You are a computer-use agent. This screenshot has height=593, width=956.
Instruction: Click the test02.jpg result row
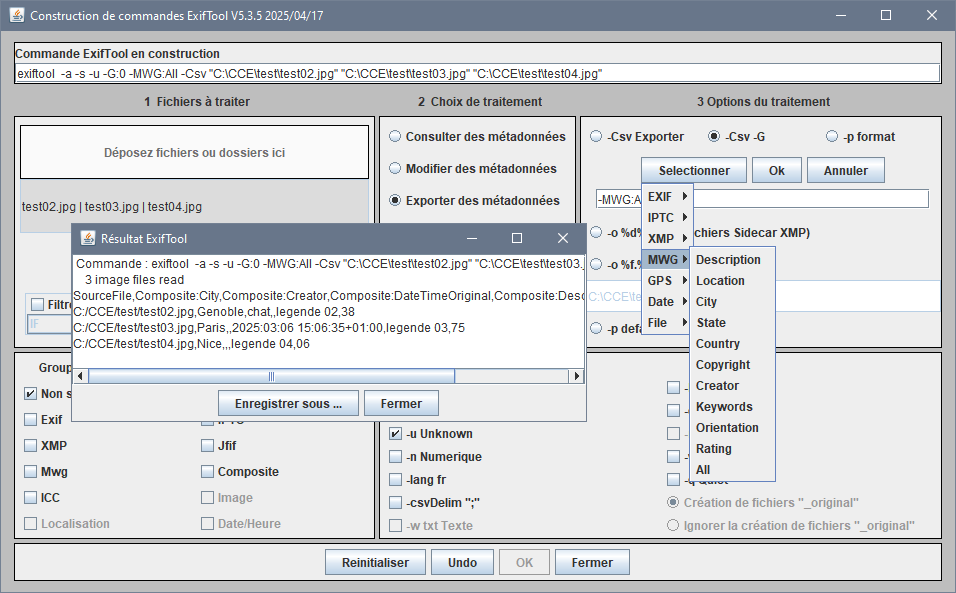click(214, 312)
